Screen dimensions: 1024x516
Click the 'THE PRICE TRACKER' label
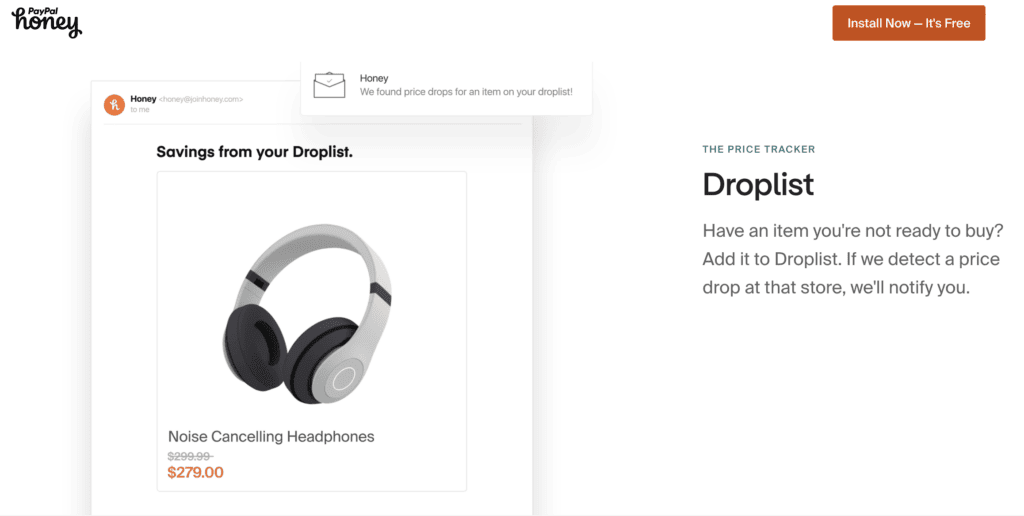(x=759, y=149)
